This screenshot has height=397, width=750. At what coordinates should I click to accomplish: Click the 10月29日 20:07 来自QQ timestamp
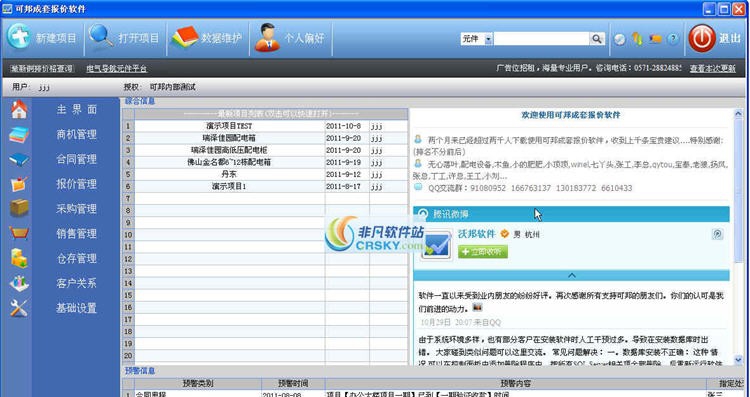461,322
